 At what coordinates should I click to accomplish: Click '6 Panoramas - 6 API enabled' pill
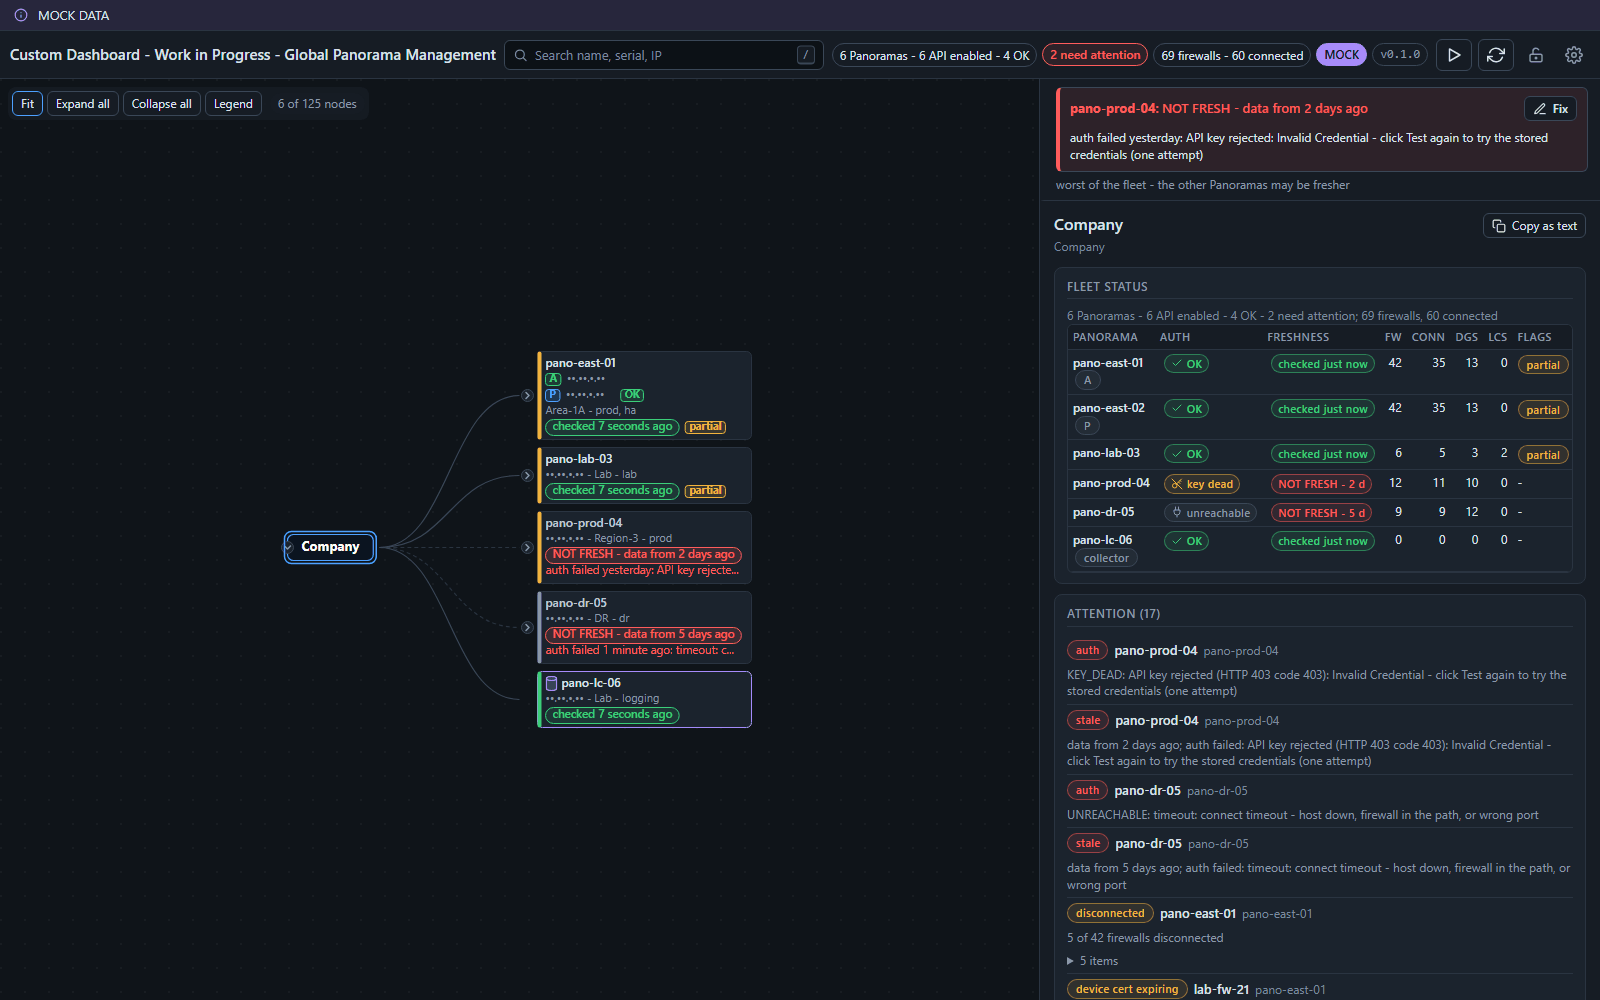coord(934,55)
